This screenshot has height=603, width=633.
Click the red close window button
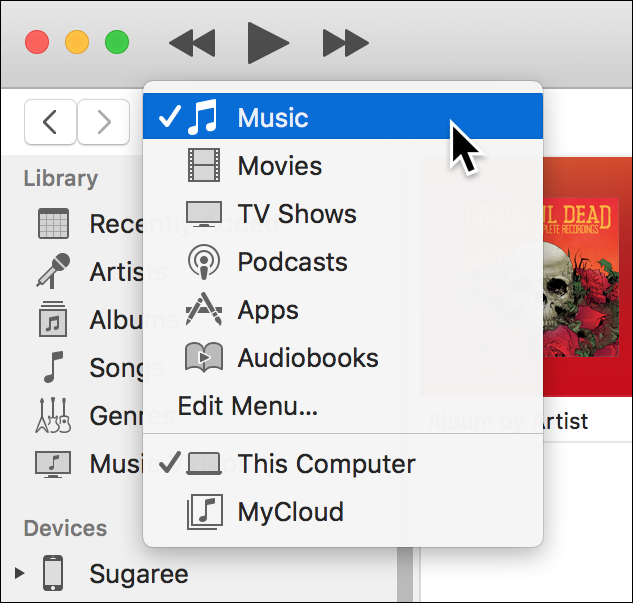click(x=37, y=42)
